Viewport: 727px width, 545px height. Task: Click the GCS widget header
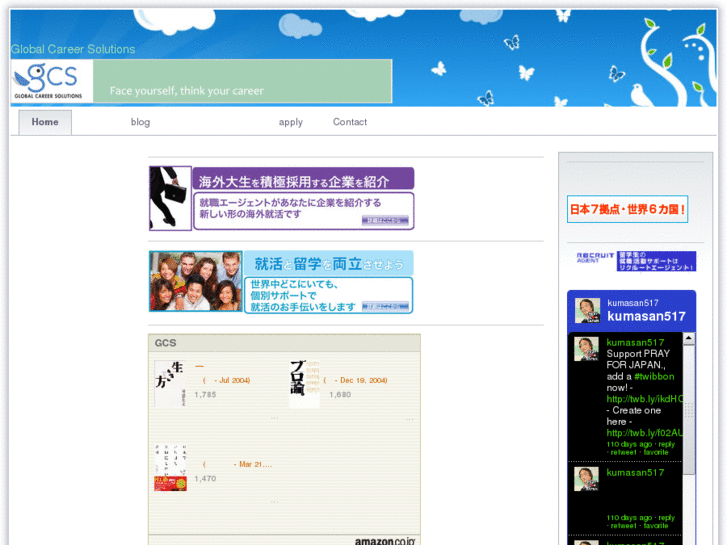(x=284, y=343)
